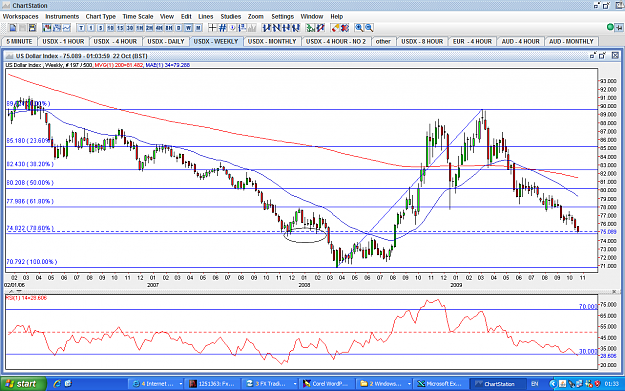Click the plus icon at top right
Screen dimensions: 625x391
point(619,28)
